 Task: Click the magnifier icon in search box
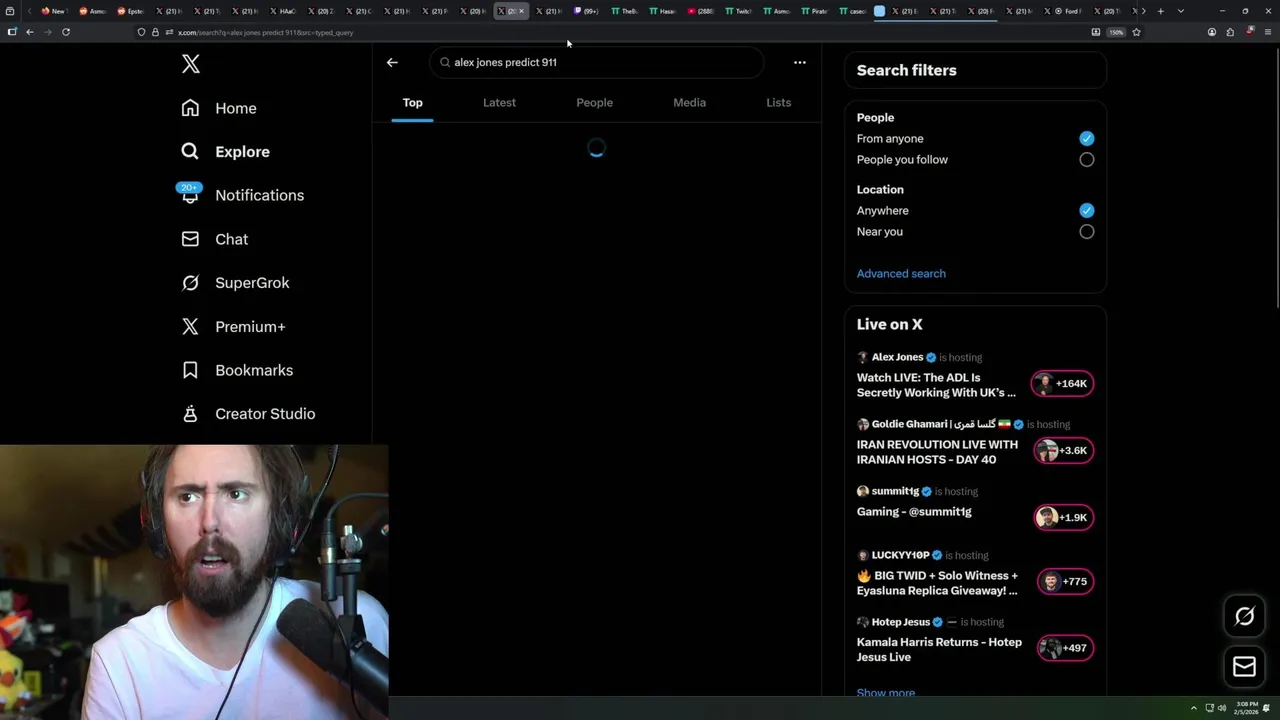445,62
